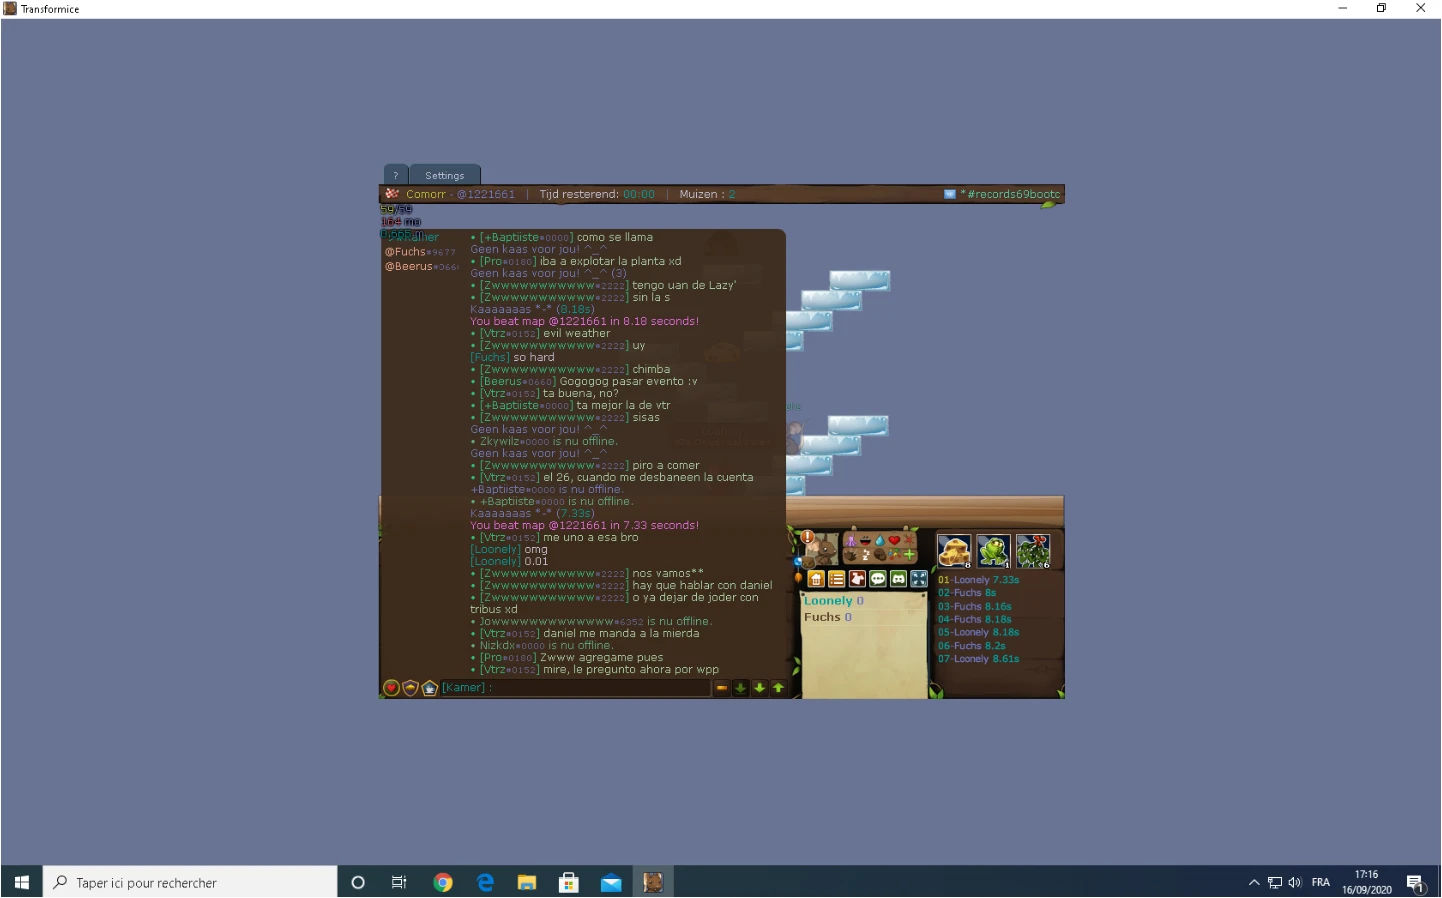Open the red shirt shop button
Viewport: 1442px width, 898px height.
point(857,579)
